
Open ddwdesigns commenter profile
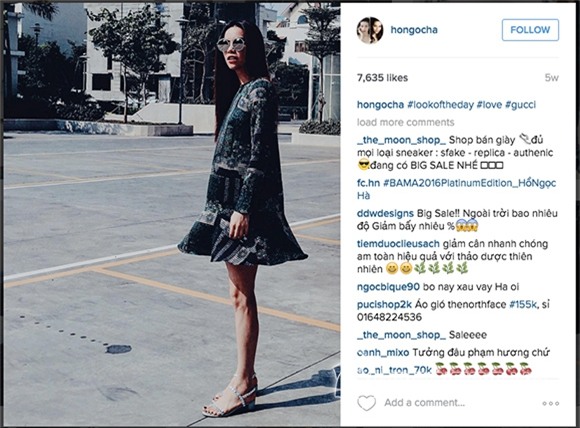385,213
